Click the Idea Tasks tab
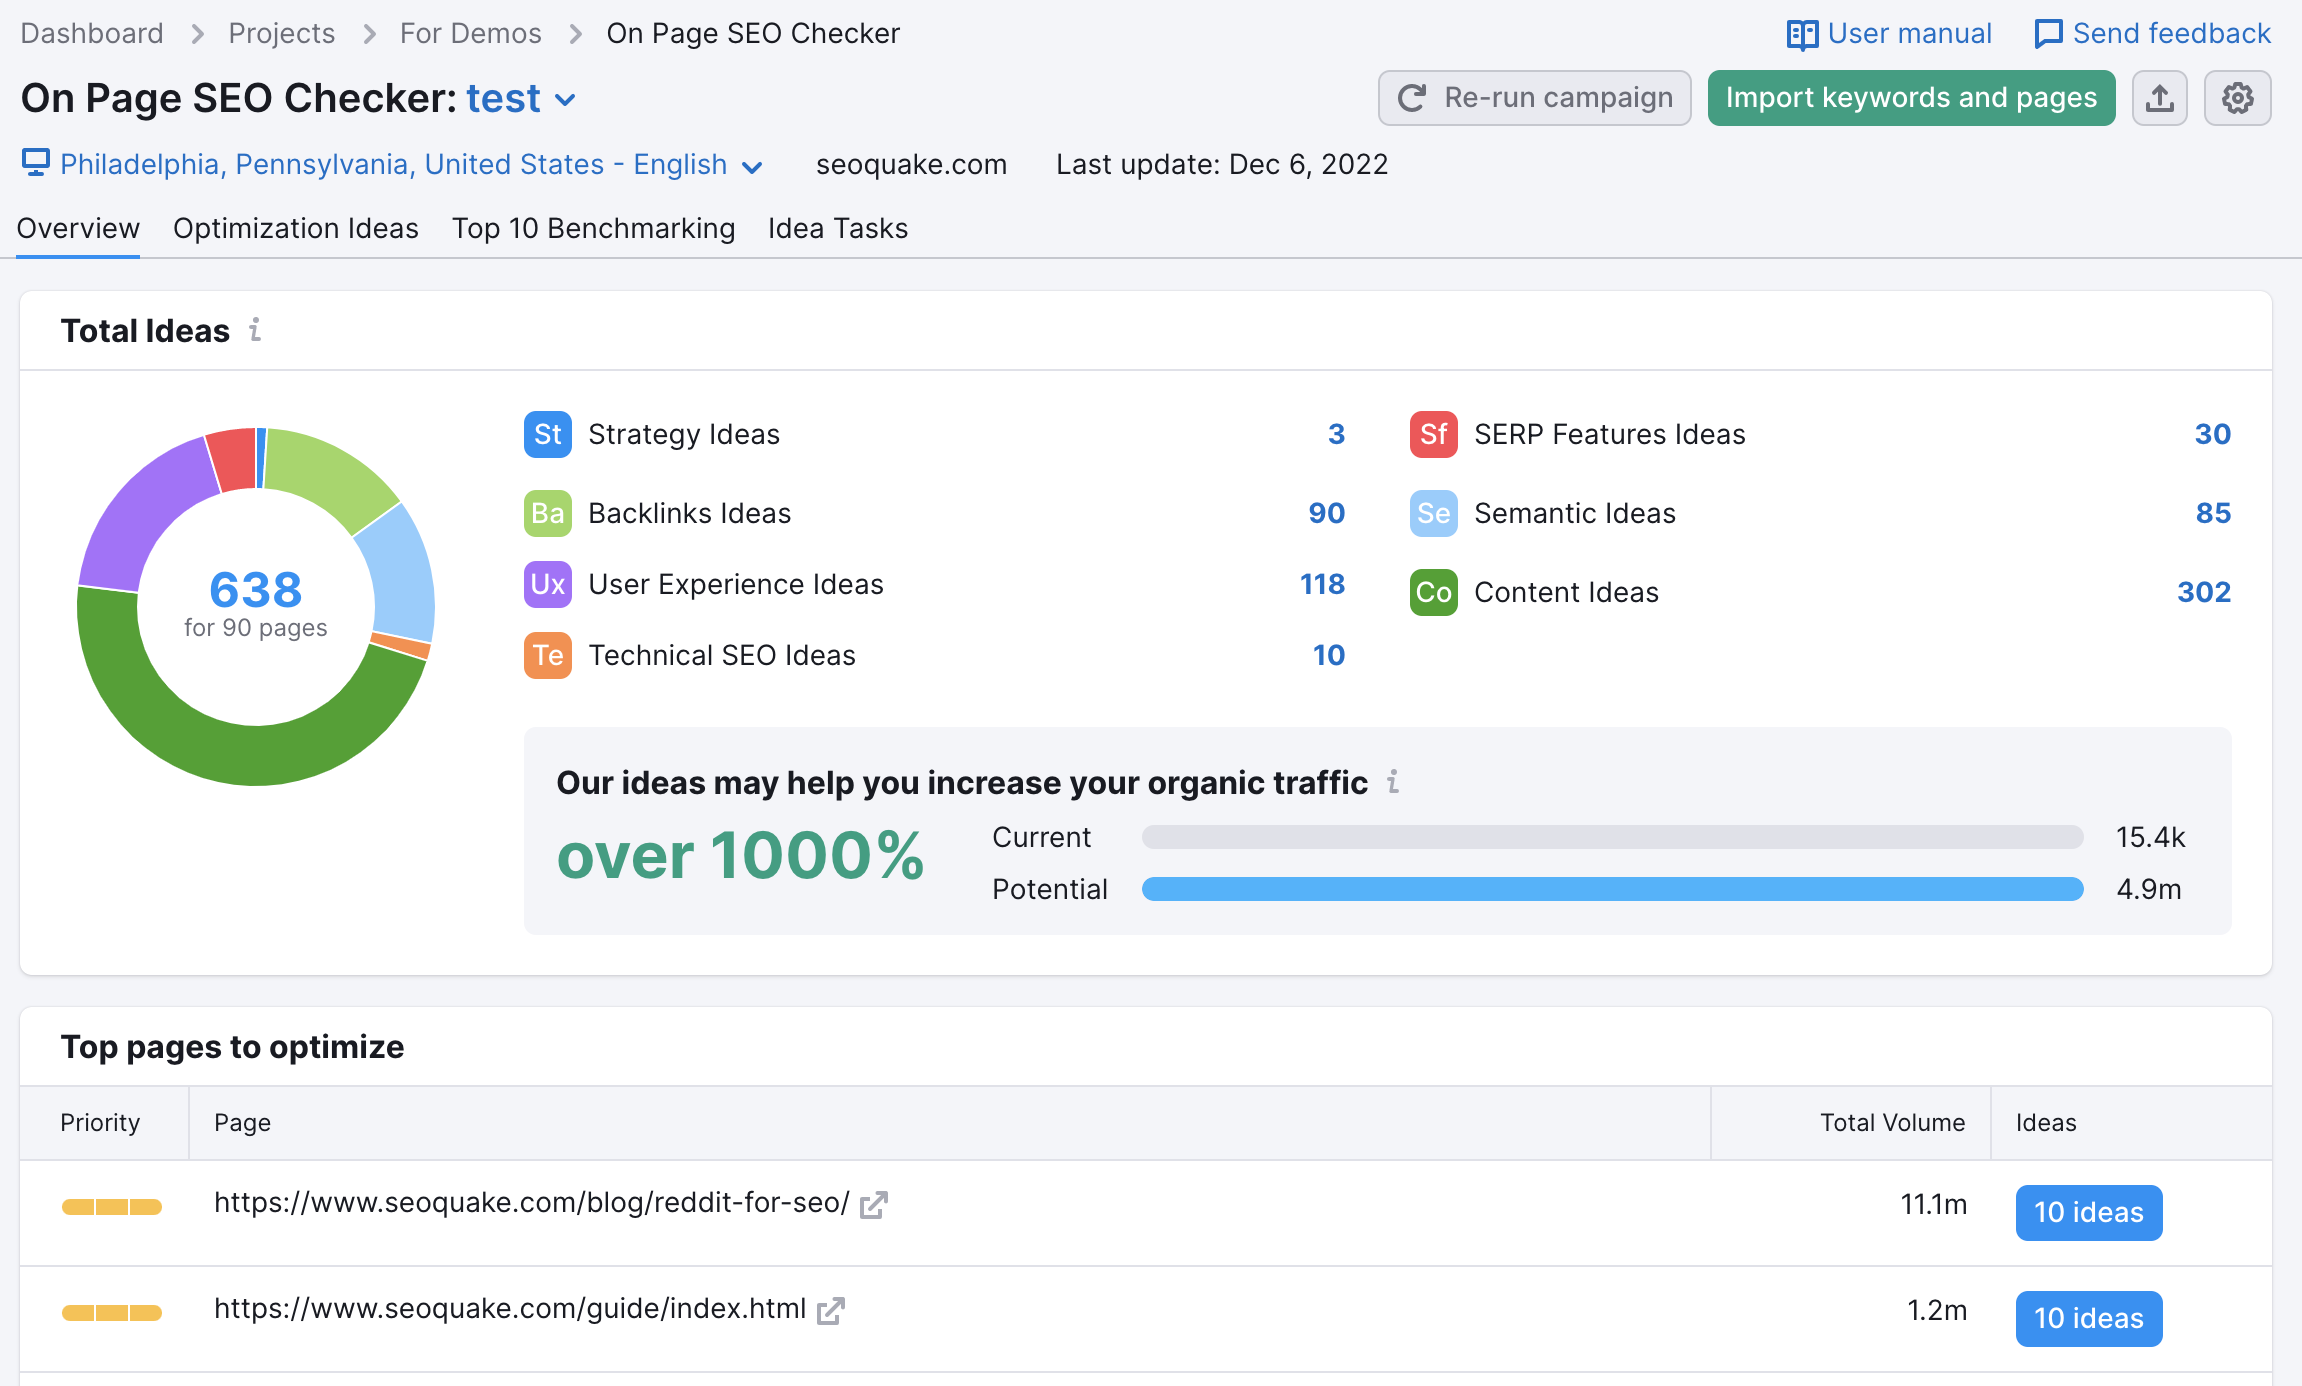Viewport: 2302px width, 1386px height. tap(839, 229)
